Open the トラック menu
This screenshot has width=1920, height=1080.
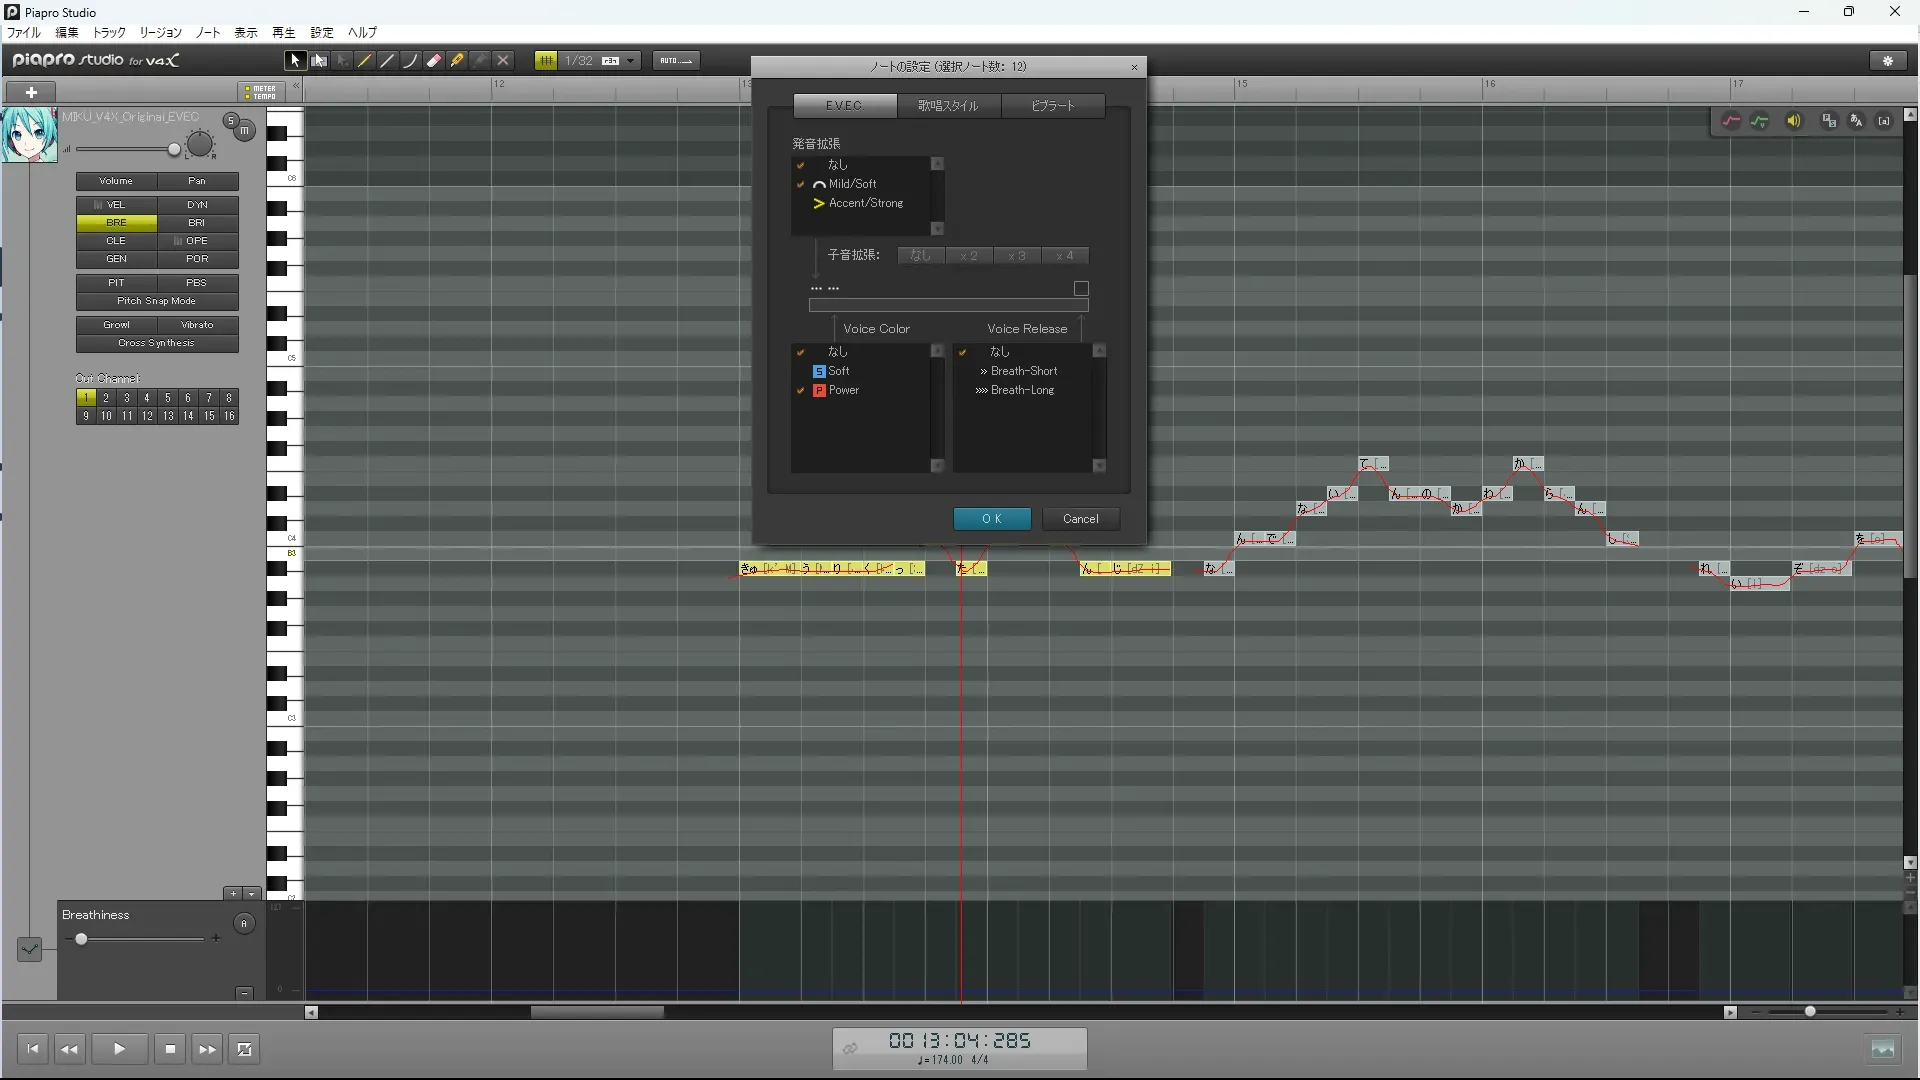click(109, 32)
